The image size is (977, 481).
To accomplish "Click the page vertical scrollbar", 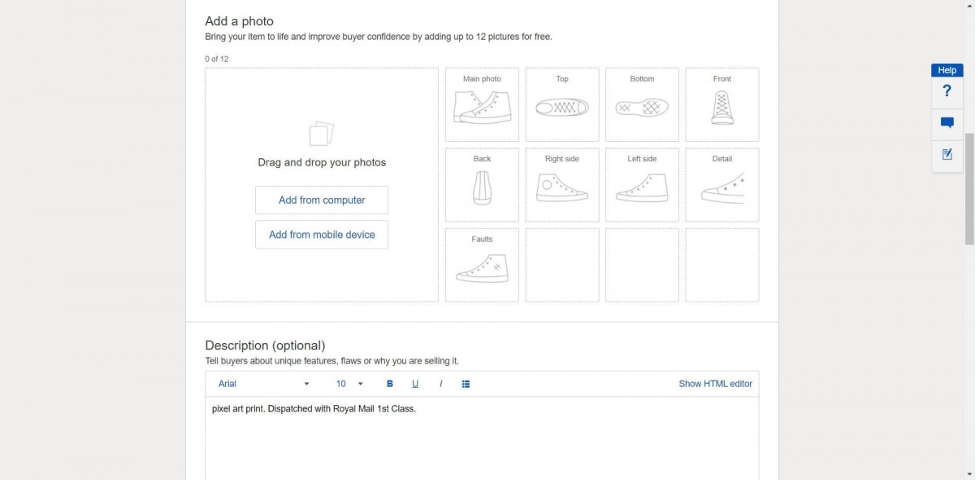I will (969, 190).
